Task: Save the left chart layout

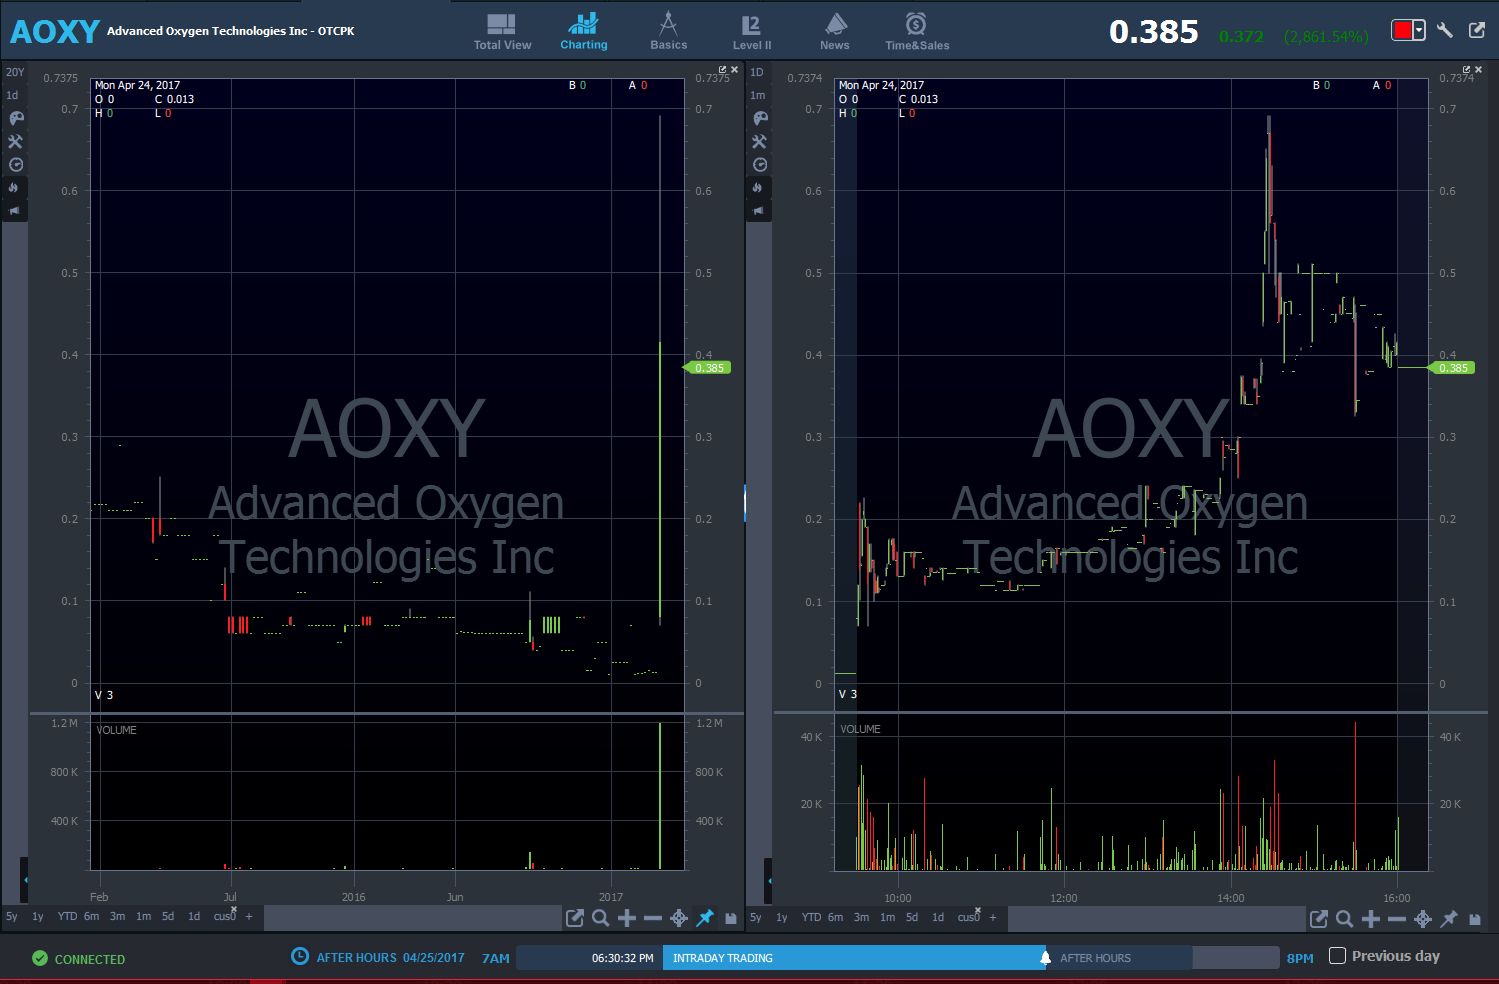Action: (x=731, y=918)
